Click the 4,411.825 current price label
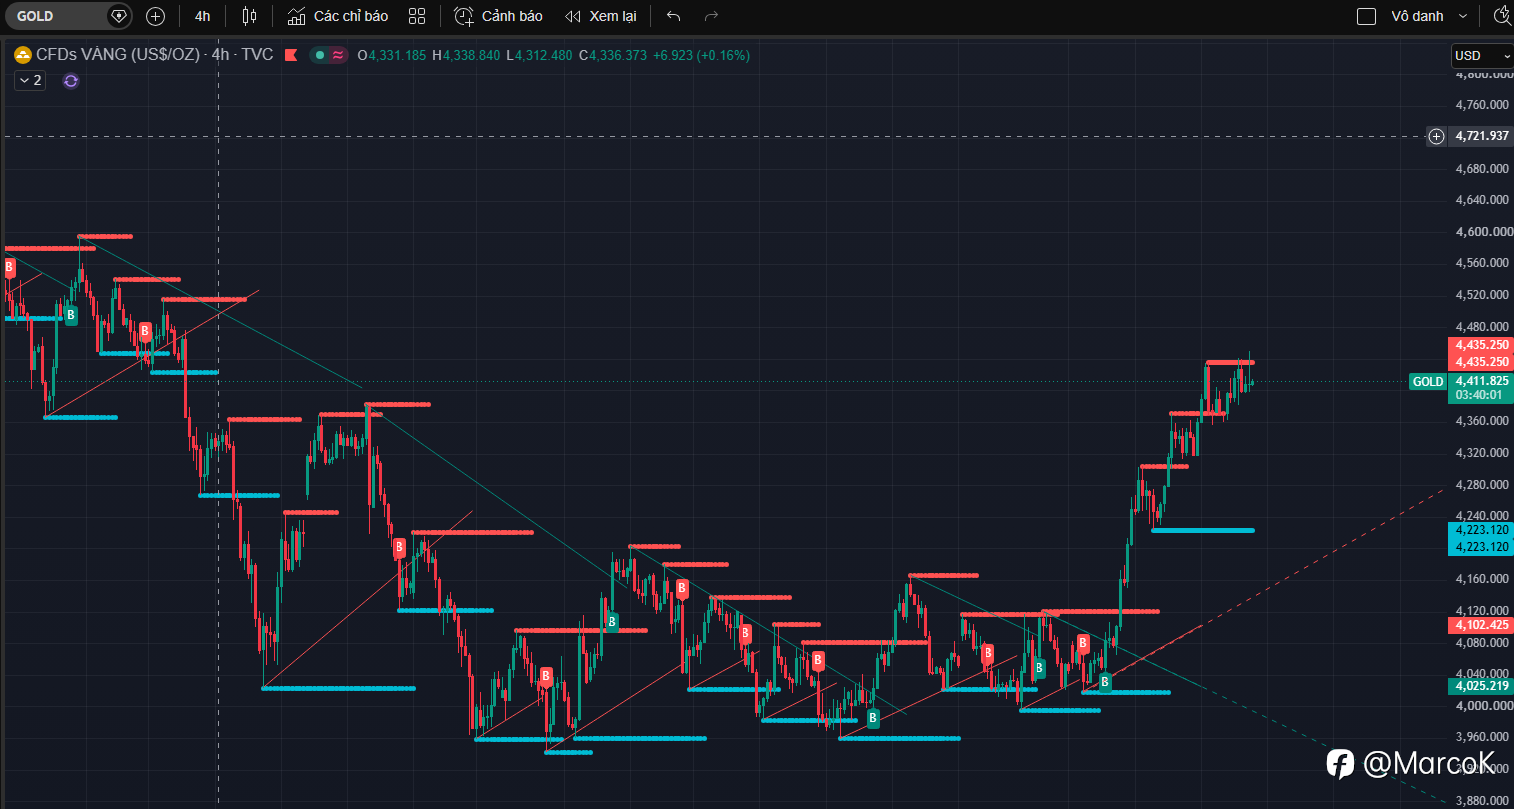This screenshot has width=1514, height=809. pyautogui.click(x=1482, y=381)
